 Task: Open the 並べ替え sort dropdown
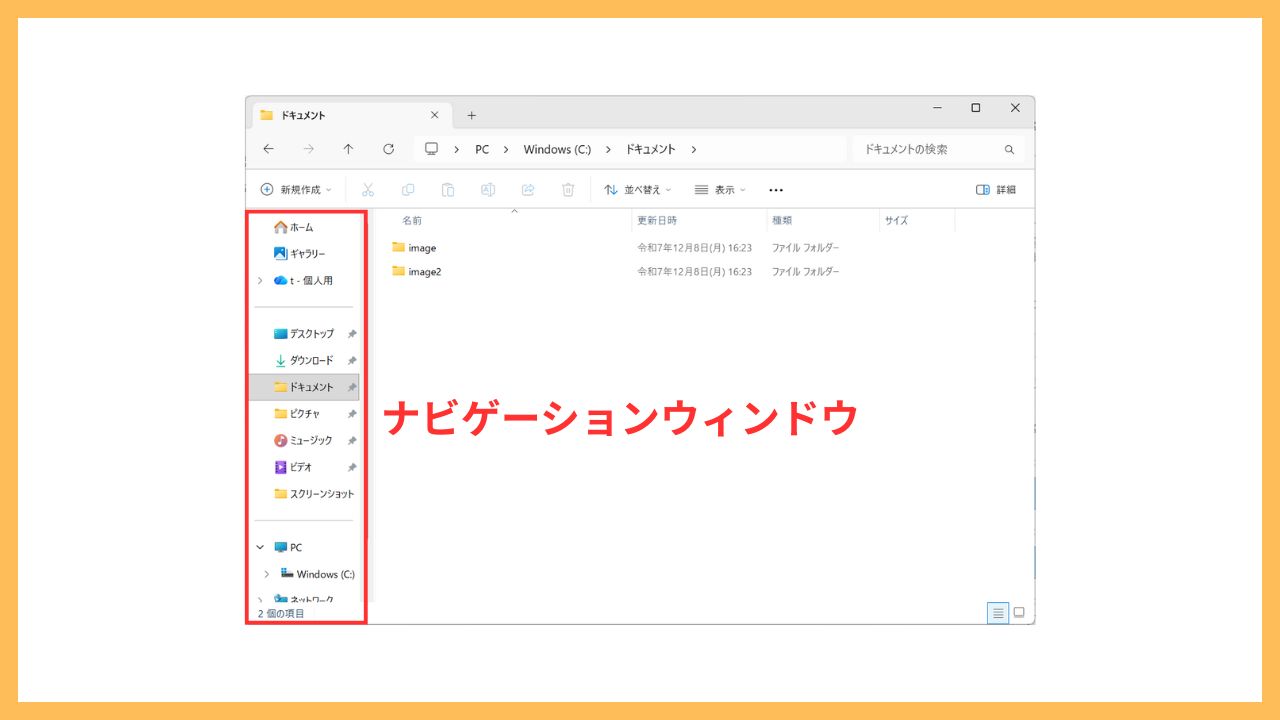(x=638, y=189)
